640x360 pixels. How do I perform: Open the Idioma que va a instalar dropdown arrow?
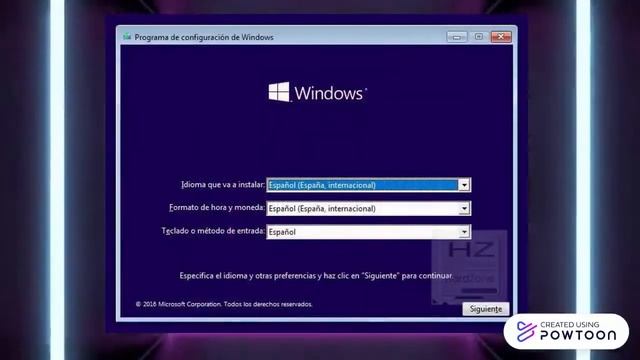click(x=464, y=185)
